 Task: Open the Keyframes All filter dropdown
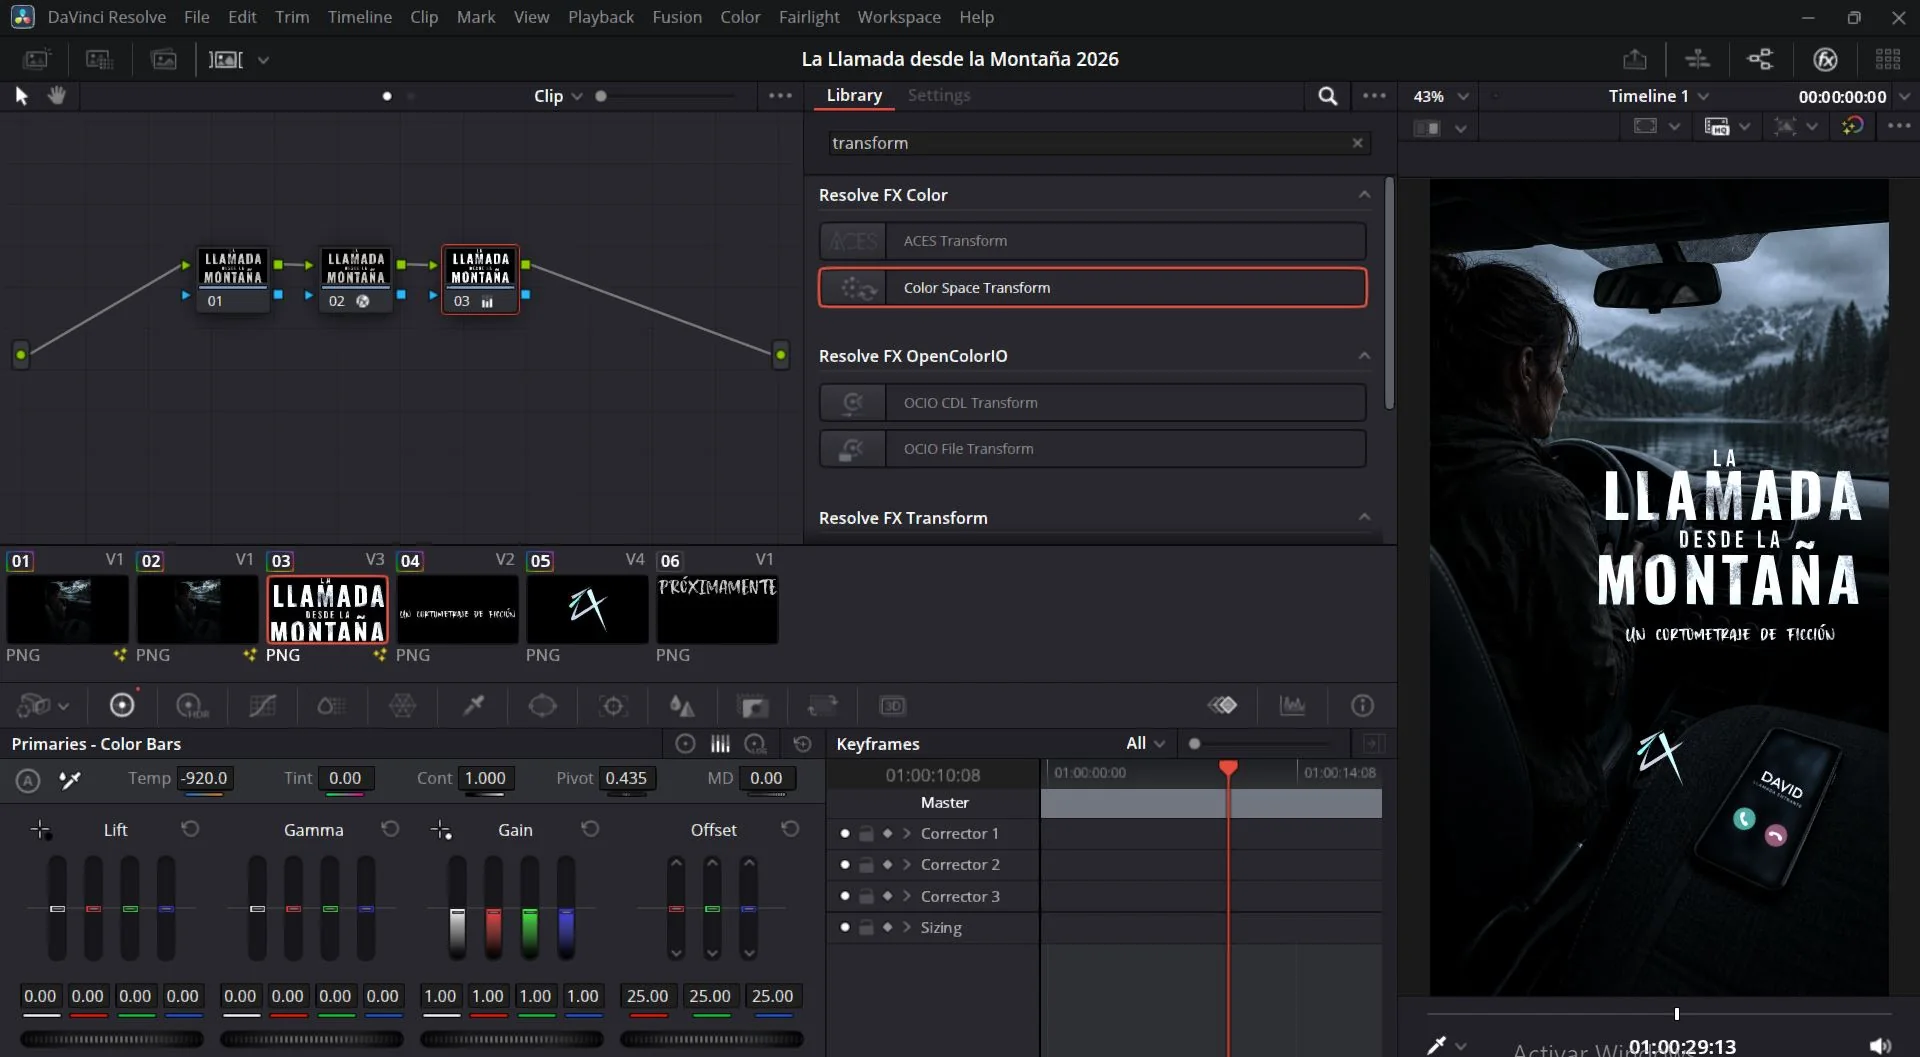pos(1145,743)
